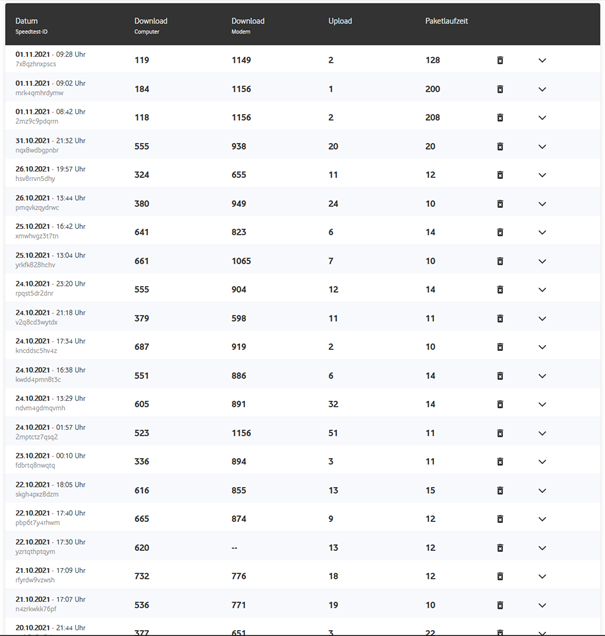
Task: Click the Upload column header
Action: click(x=340, y=21)
